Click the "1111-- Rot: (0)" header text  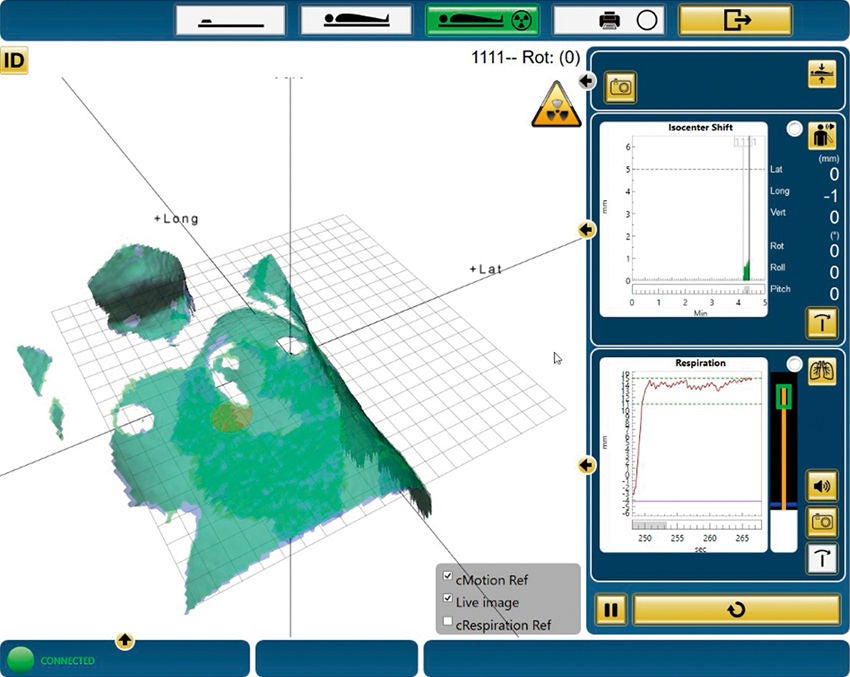(525, 57)
